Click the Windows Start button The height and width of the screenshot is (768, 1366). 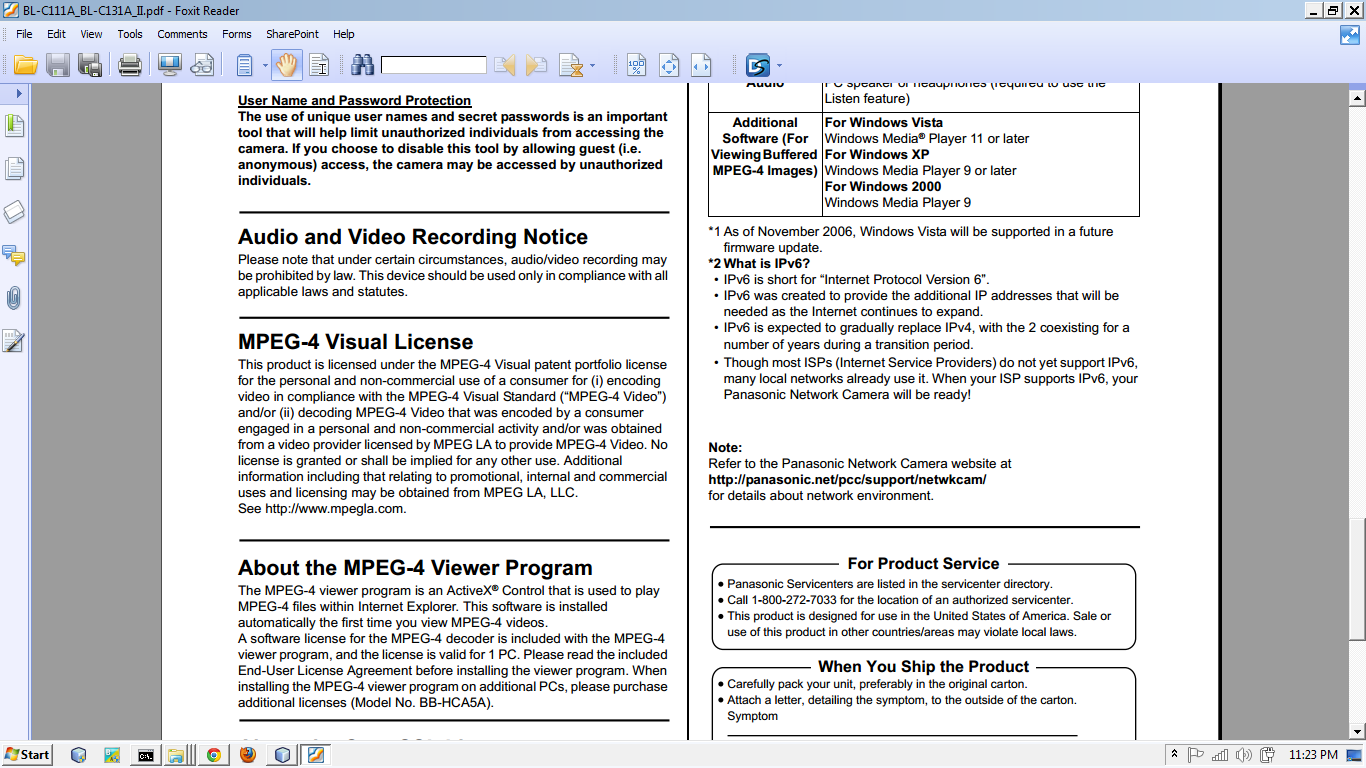(27, 755)
